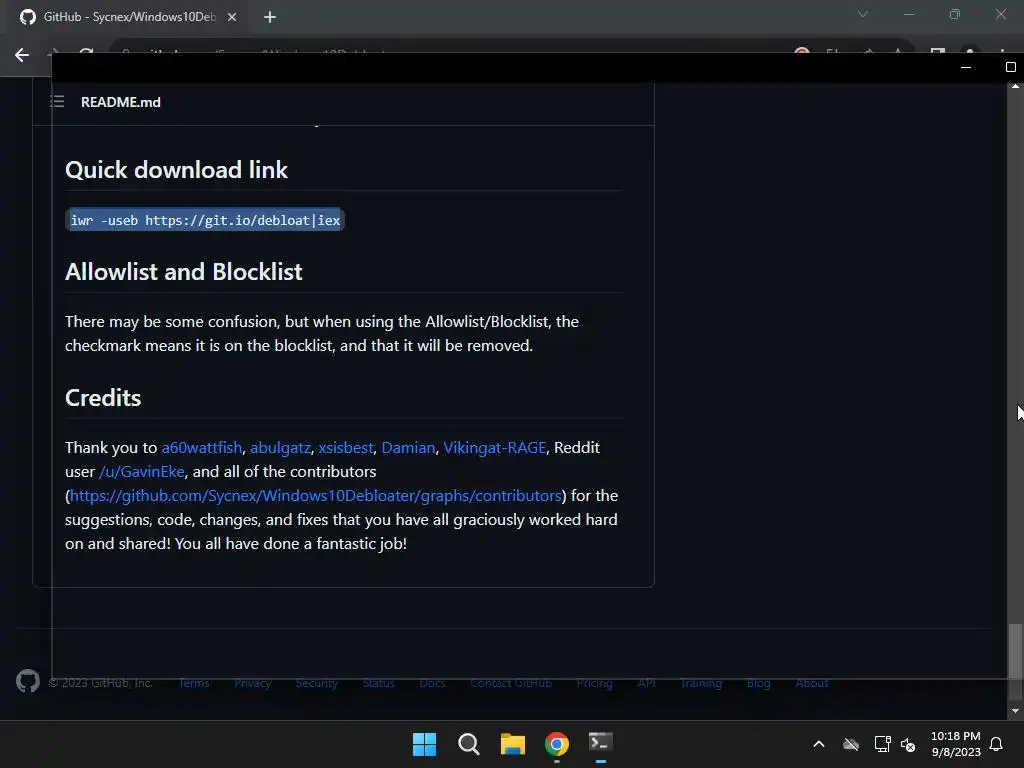Click the Quick download link heading

tap(176, 170)
